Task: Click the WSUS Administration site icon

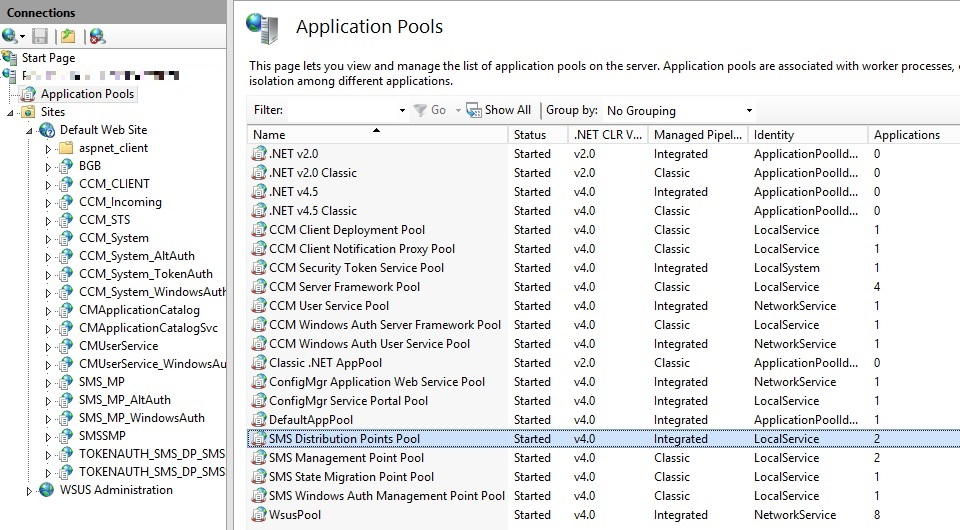Action: pos(47,490)
